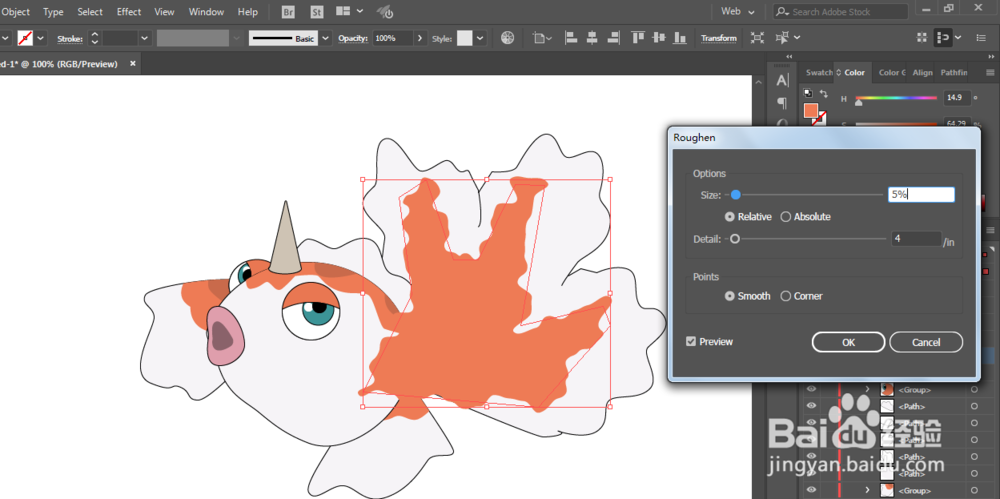Open the Character panel icon
This screenshot has height=499, width=1000.
(x=783, y=80)
